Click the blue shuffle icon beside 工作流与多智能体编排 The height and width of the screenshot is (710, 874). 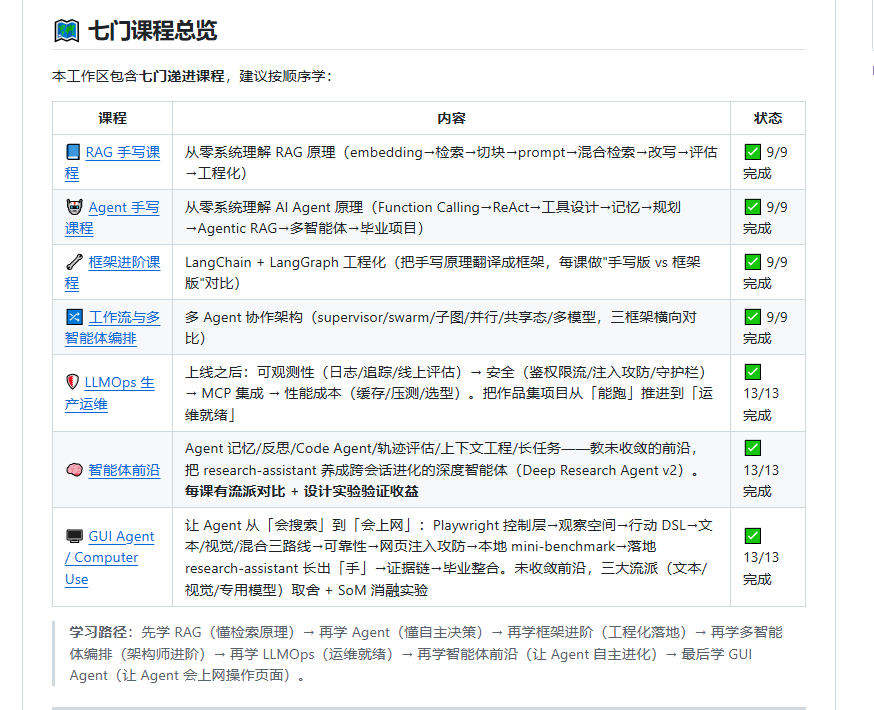click(74, 317)
